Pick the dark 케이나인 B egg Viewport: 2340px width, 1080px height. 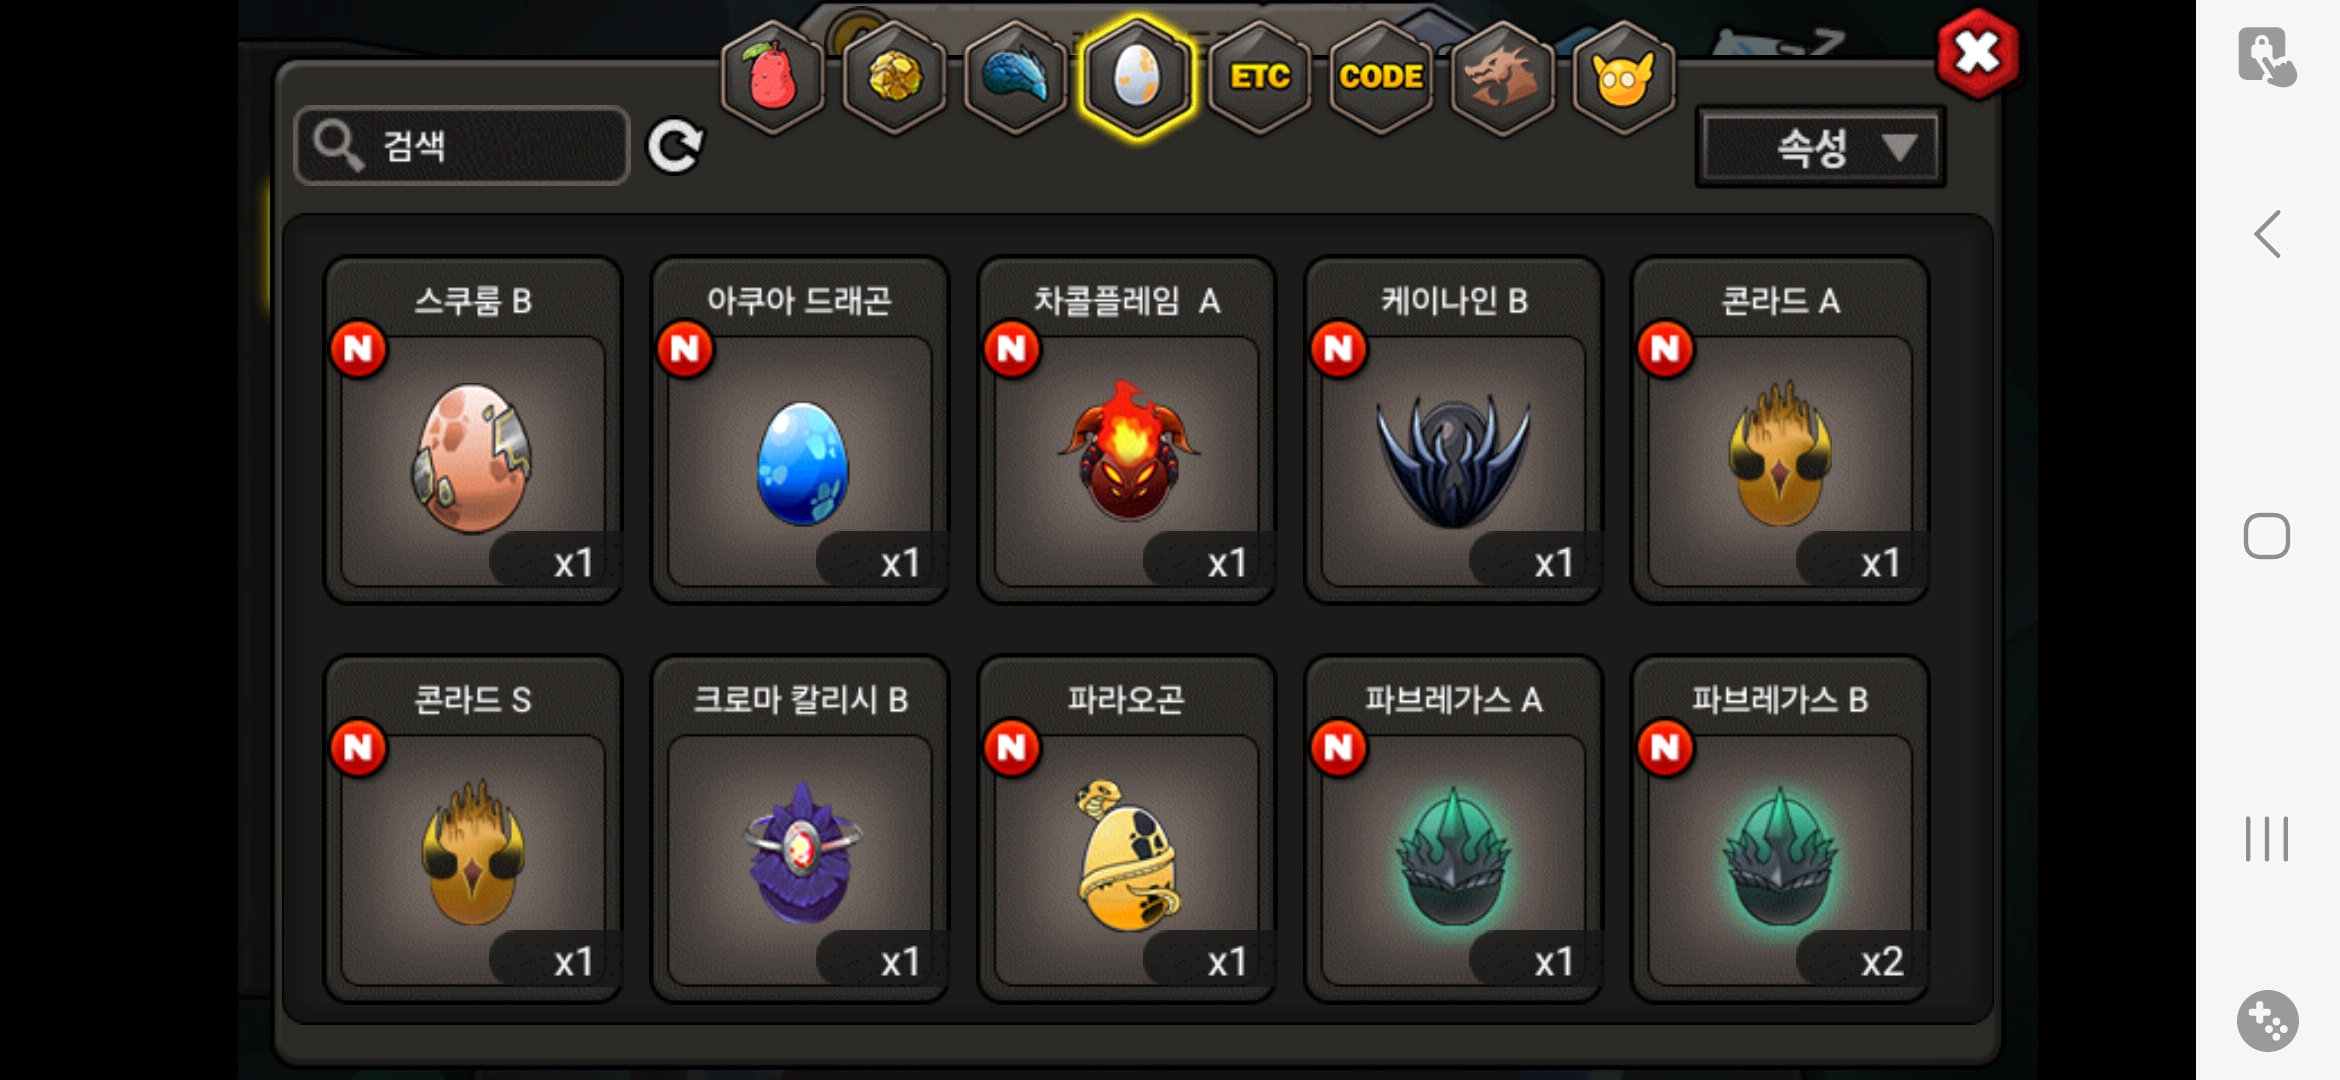[x=1454, y=431]
